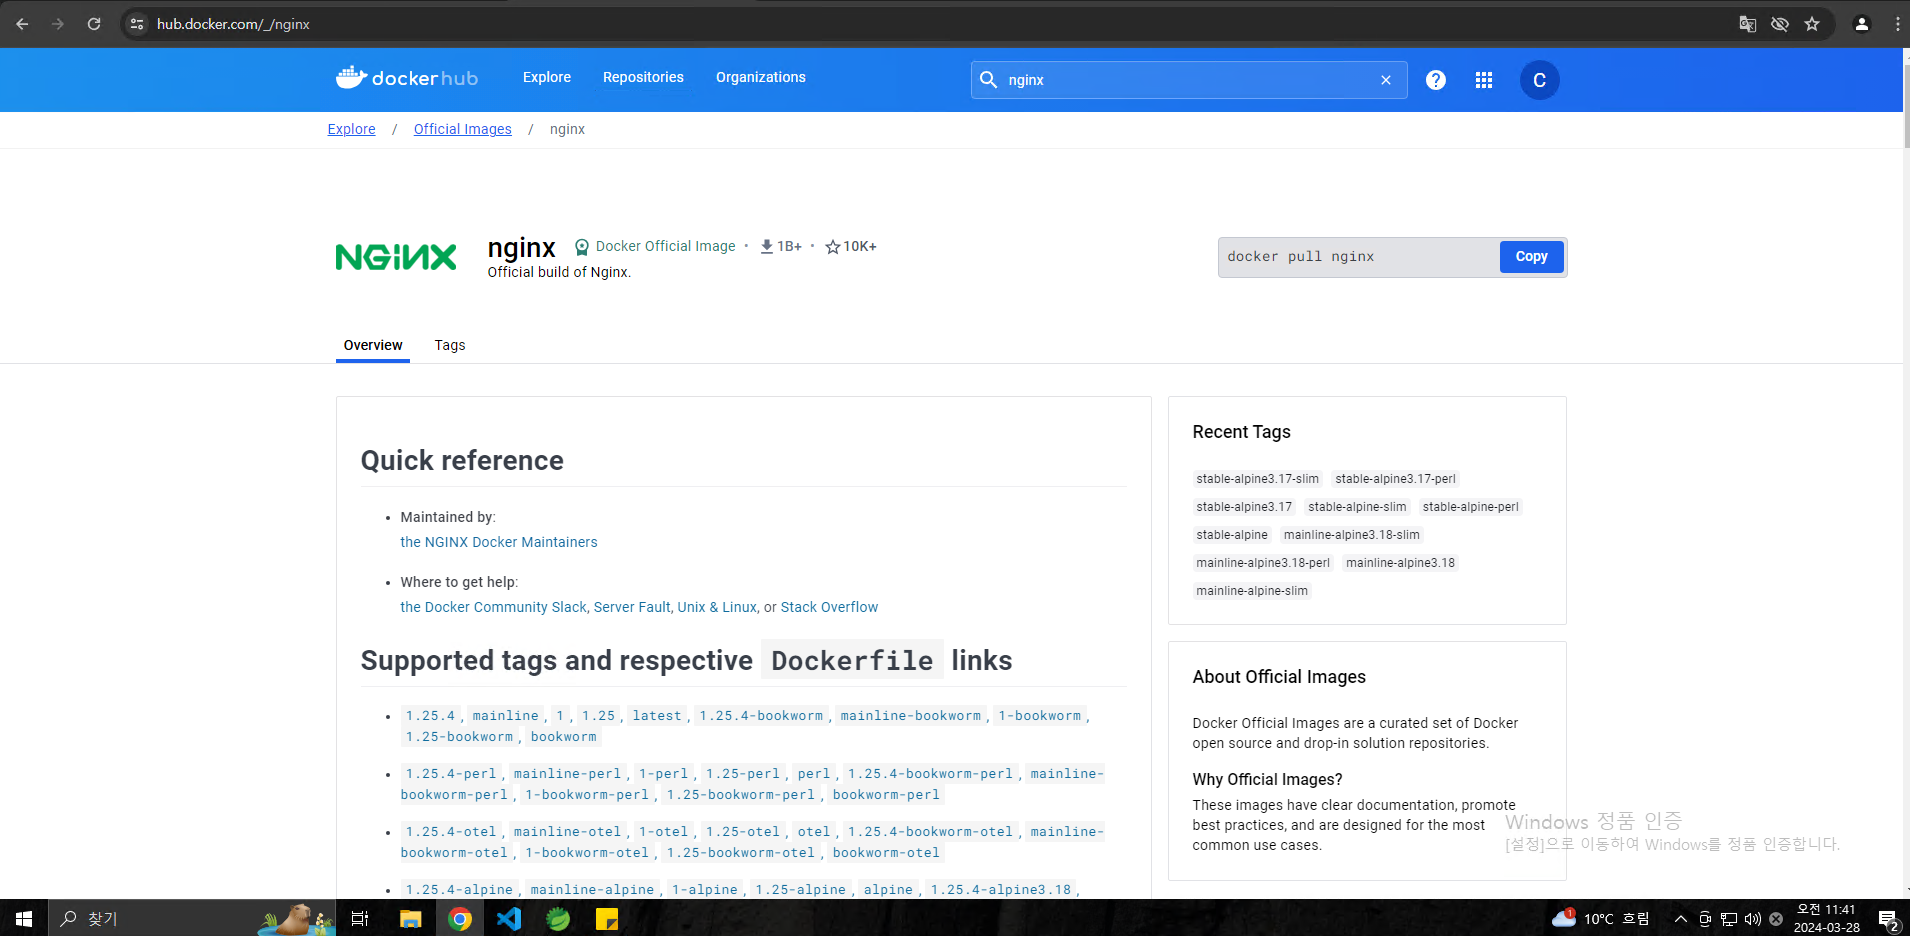Click the search magnifier icon
The width and height of the screenshot is (1910, 936).
[988, 80]
